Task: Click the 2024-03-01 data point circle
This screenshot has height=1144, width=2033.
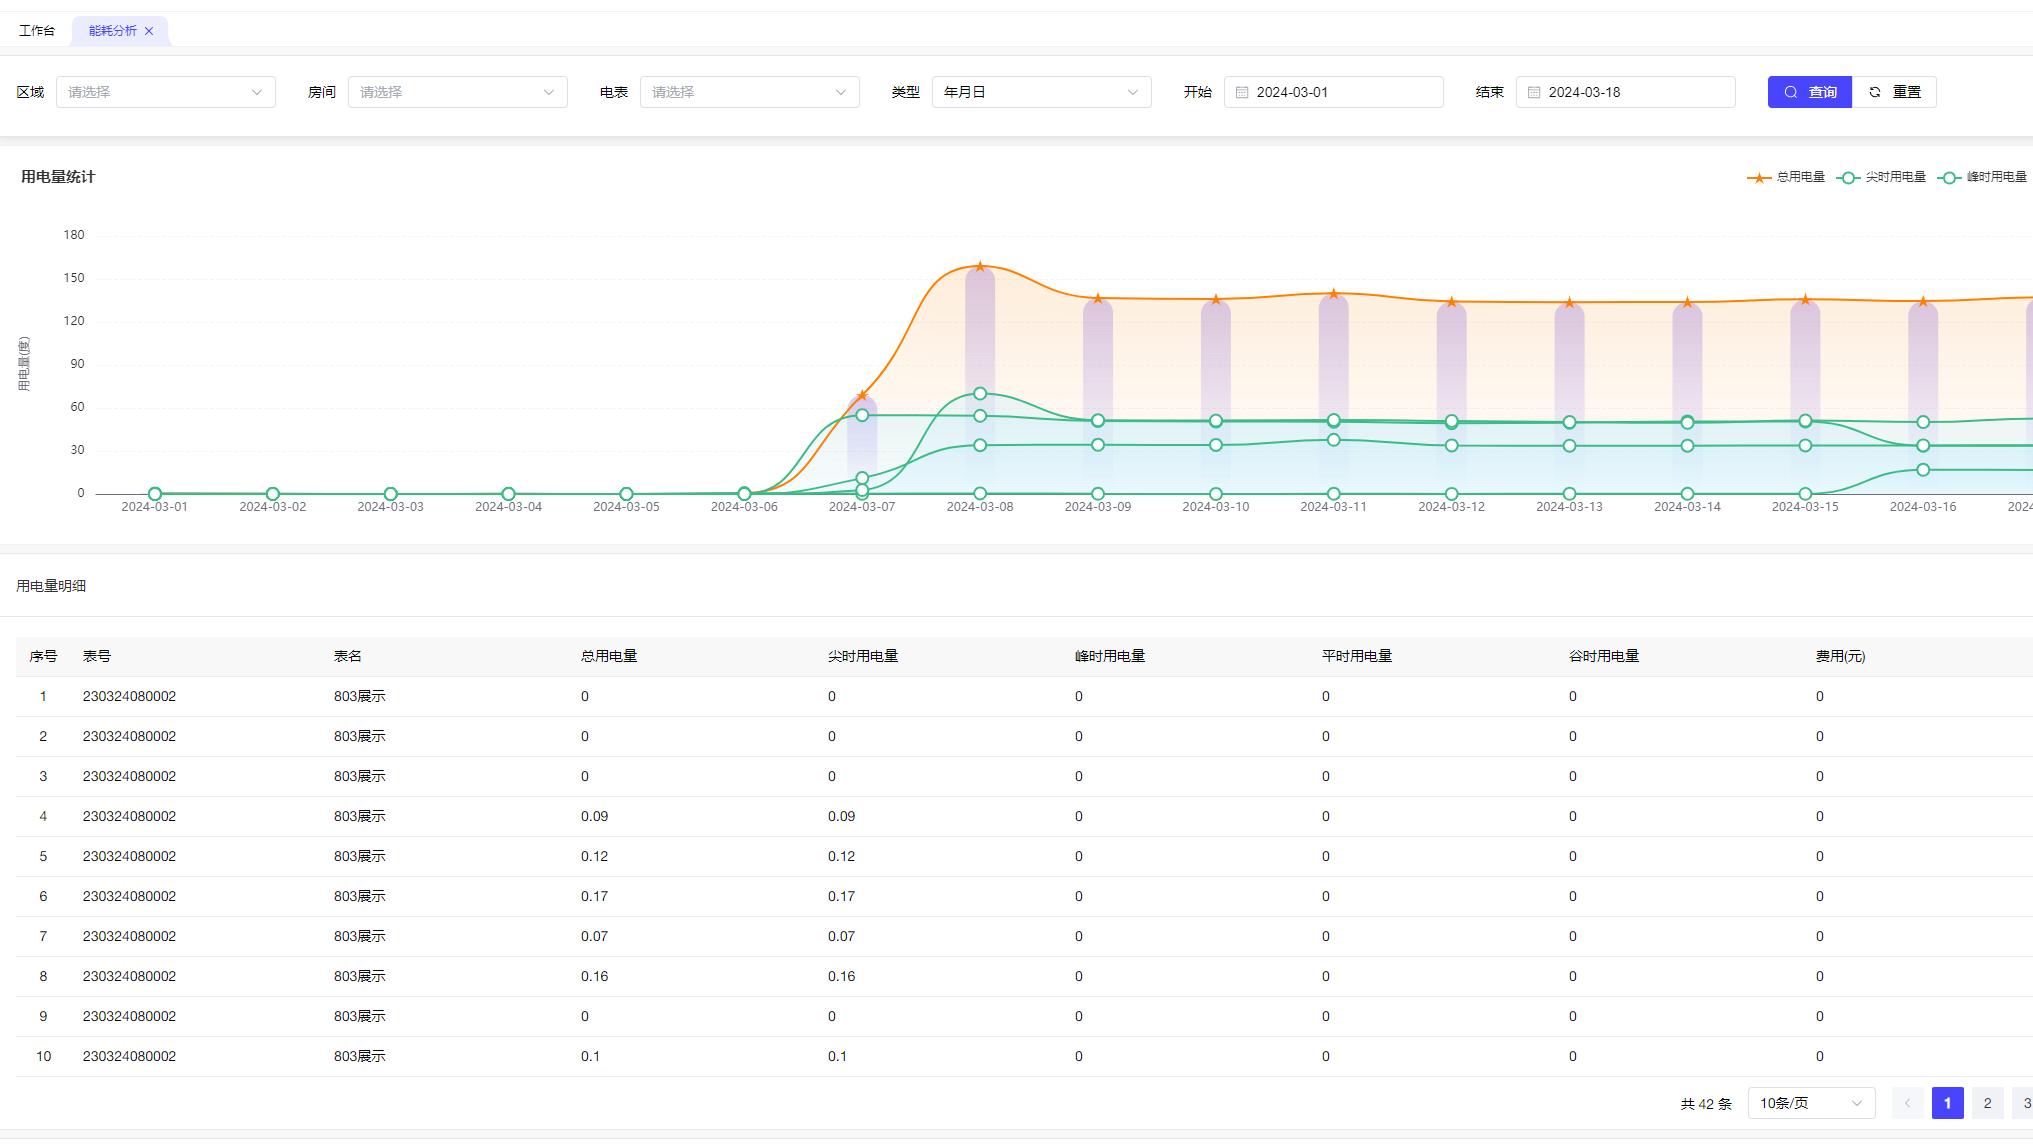Action: [155, 494]
